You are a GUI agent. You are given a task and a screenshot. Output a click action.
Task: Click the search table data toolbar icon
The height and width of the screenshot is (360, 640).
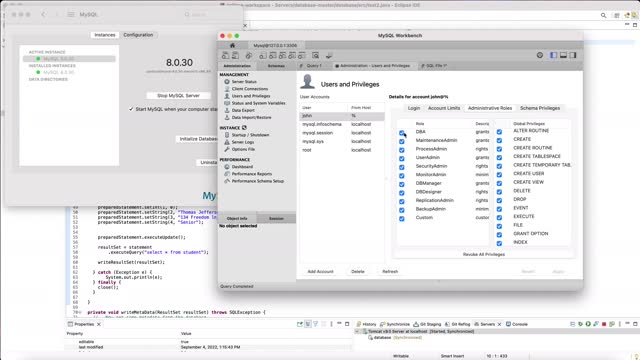coord(316,56)
